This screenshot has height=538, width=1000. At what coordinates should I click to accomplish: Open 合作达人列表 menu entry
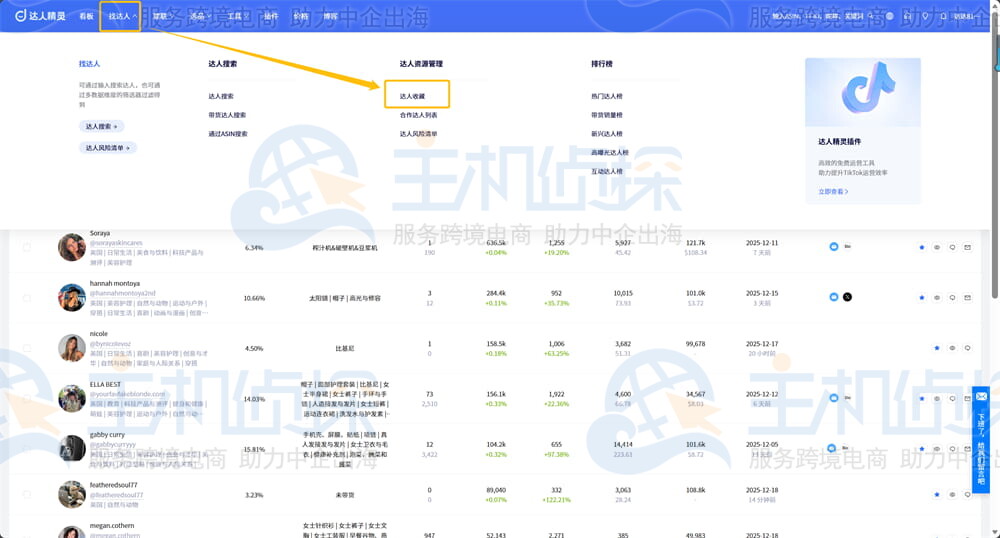click(418, 115)
